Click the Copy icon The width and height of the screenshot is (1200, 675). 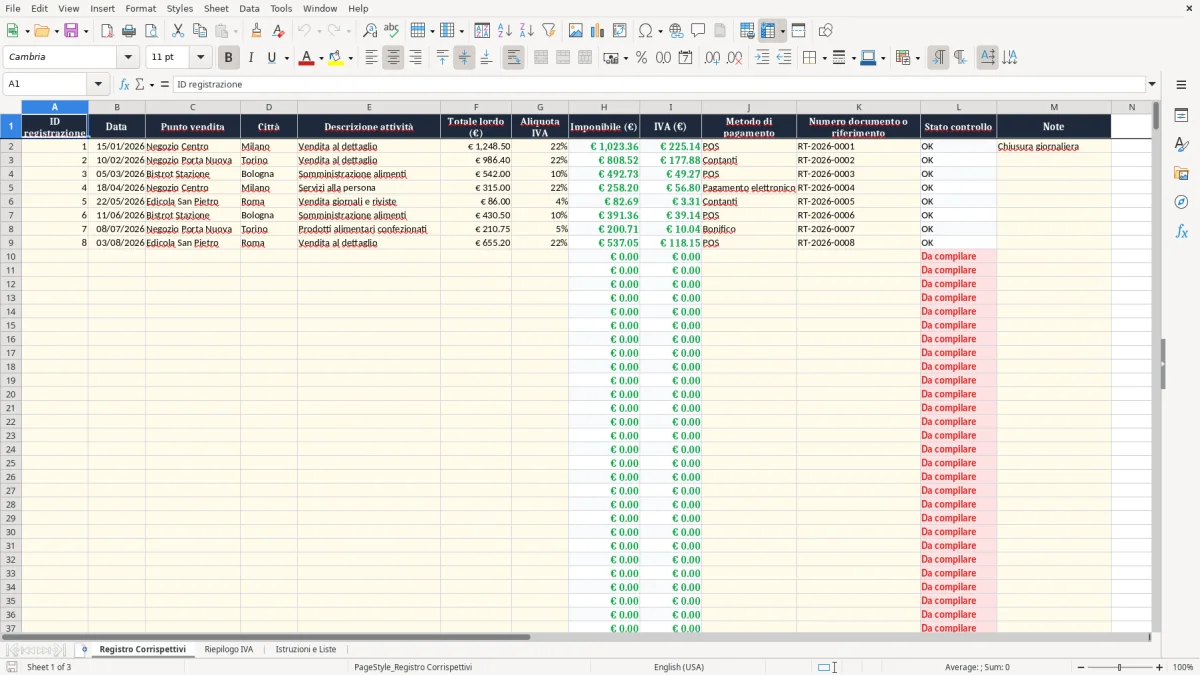(x=200, y=31)
